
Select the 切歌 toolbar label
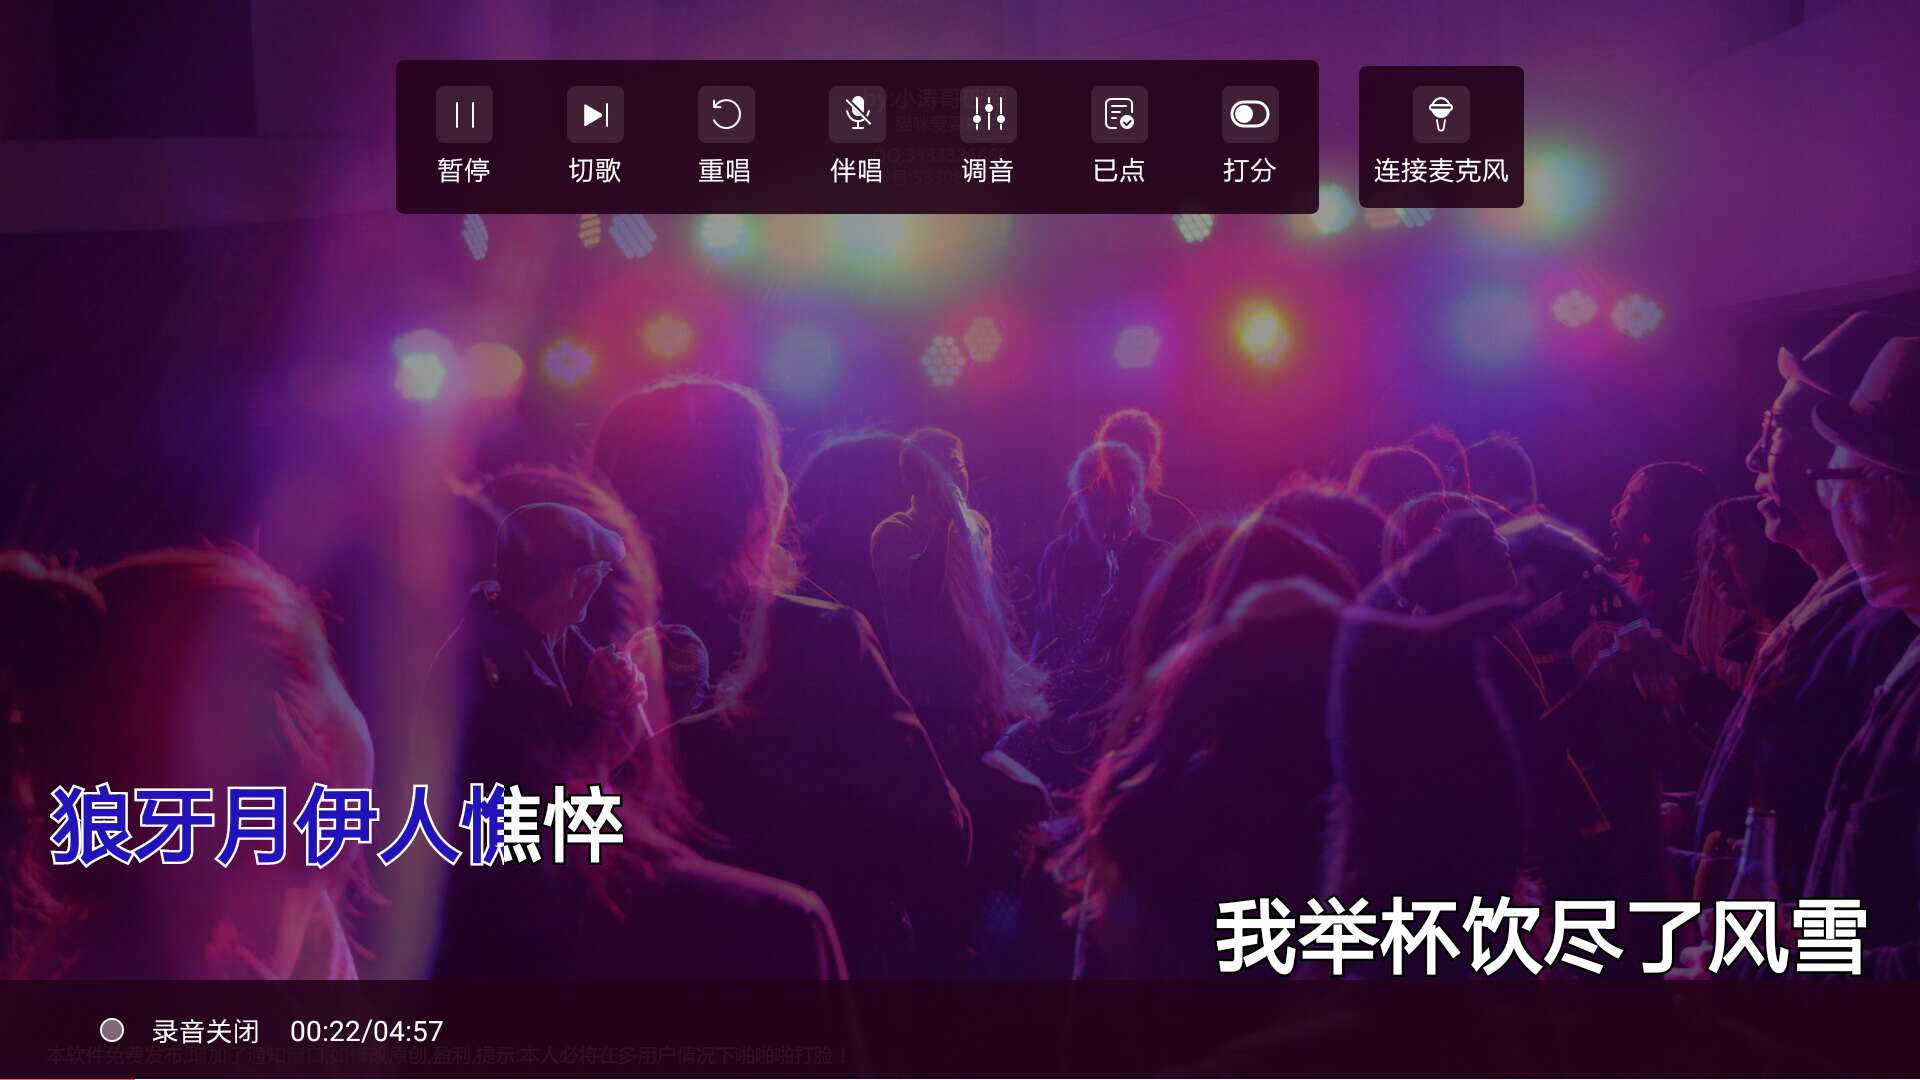(x=595, y=170)
